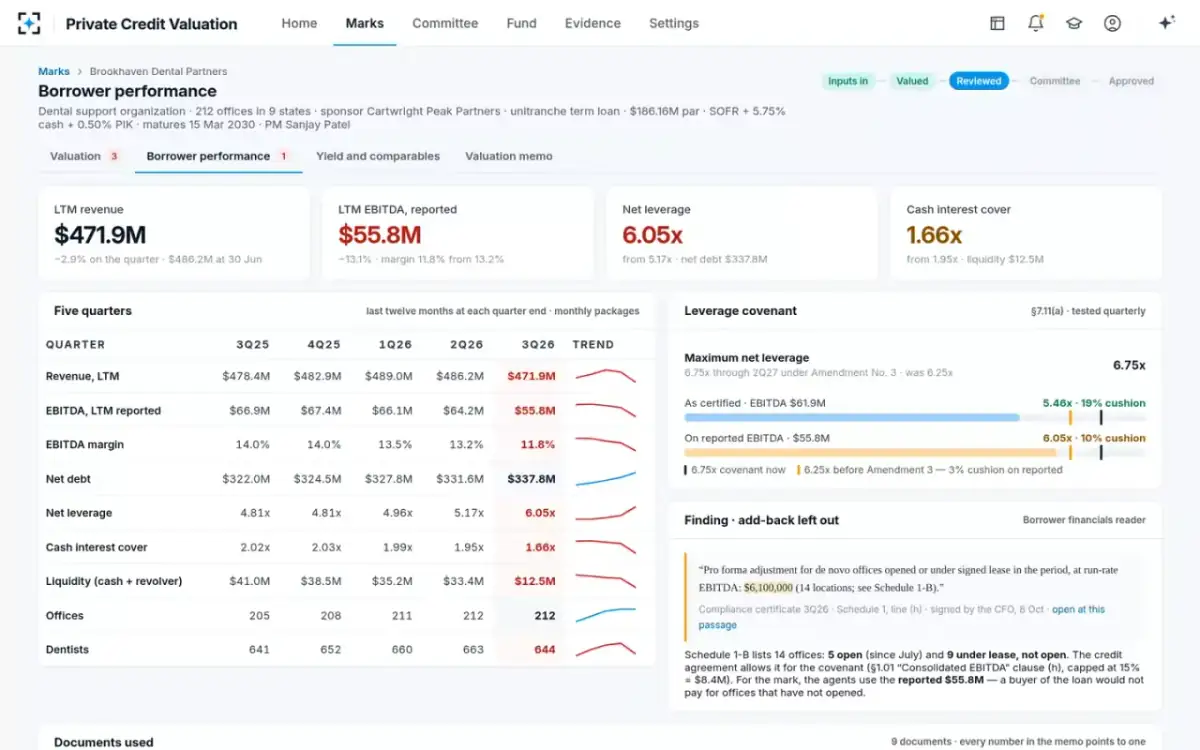The width and height of the screenshot is (1200, 750).
Task: Click the Net leverage 6.05x card
Action: click(742, 233)
